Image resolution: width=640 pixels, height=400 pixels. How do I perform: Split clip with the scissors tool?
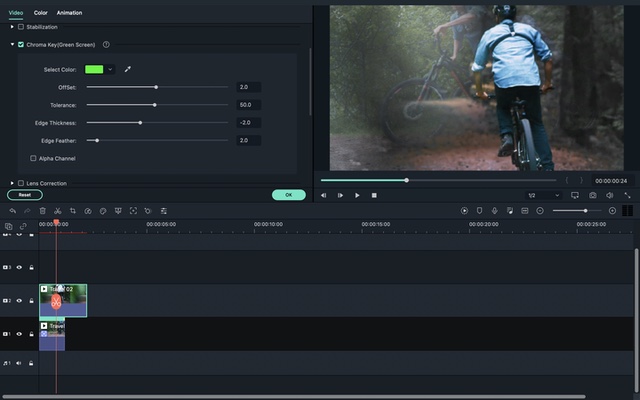click(x=58, y=211)
